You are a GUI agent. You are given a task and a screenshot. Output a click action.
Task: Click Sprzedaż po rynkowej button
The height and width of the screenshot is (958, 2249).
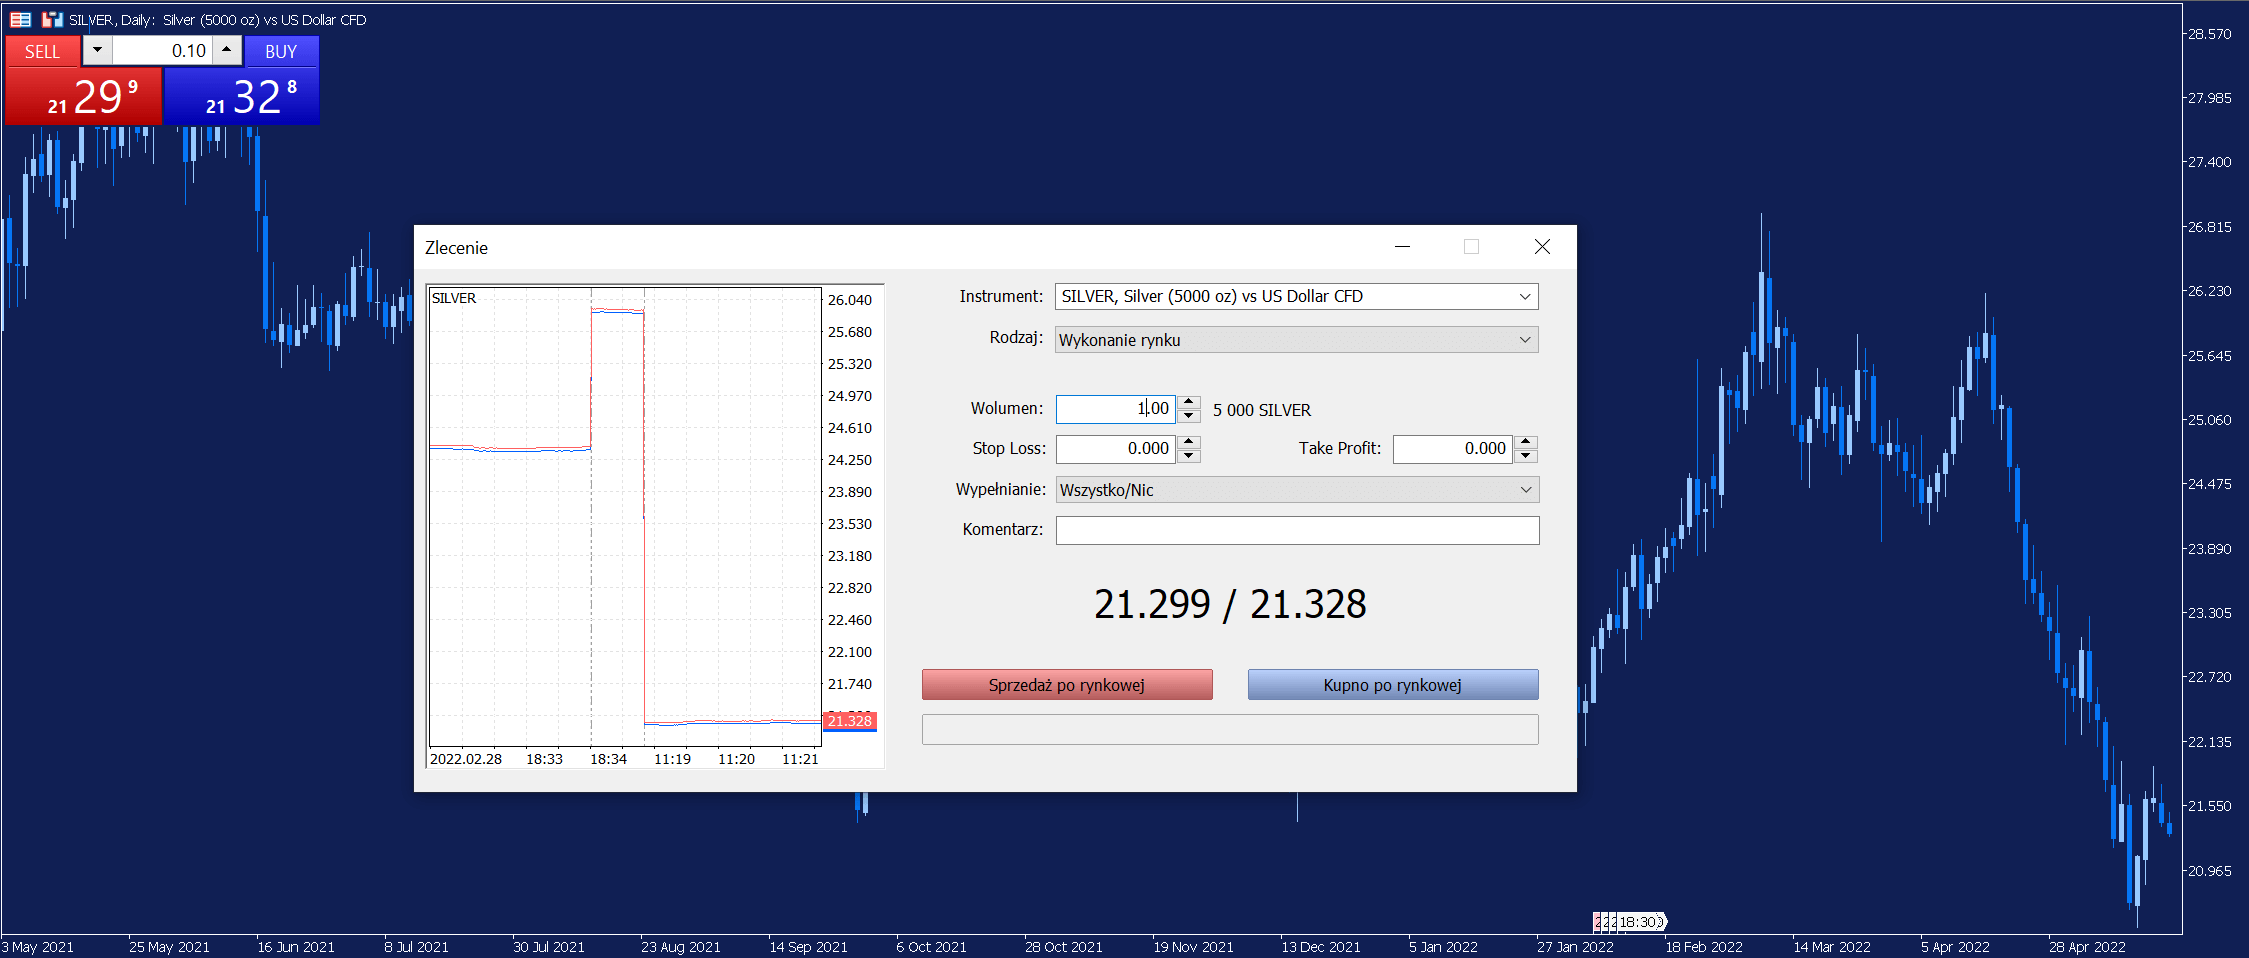click(1067, 685)
